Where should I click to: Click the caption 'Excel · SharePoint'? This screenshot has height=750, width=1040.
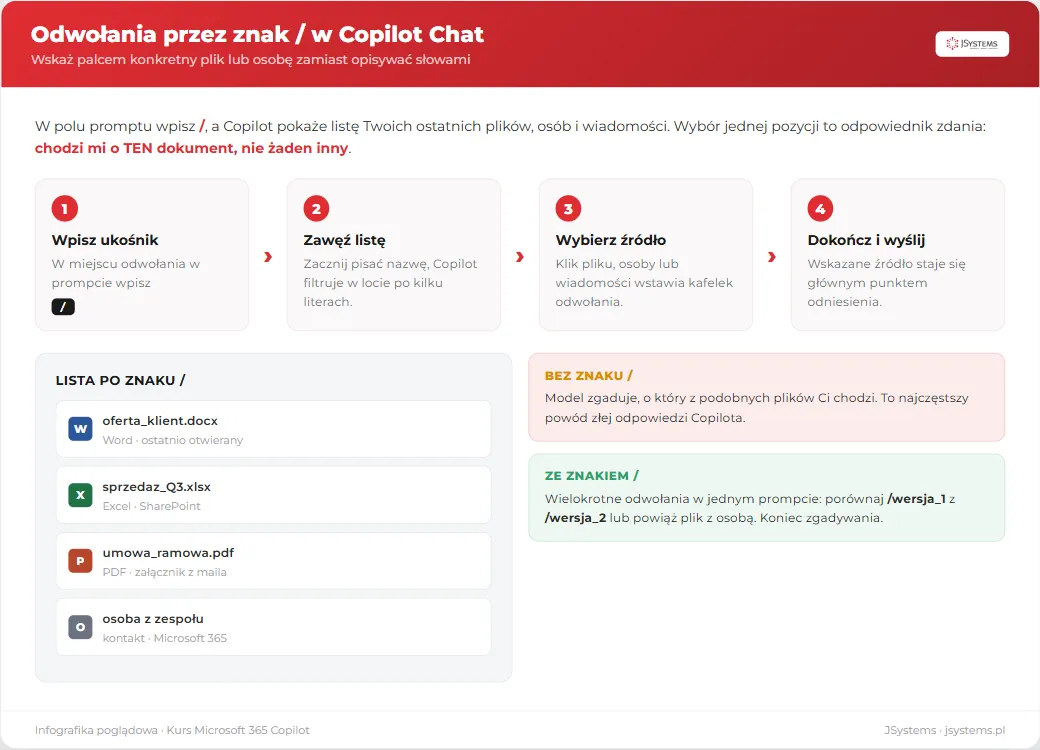151,506
